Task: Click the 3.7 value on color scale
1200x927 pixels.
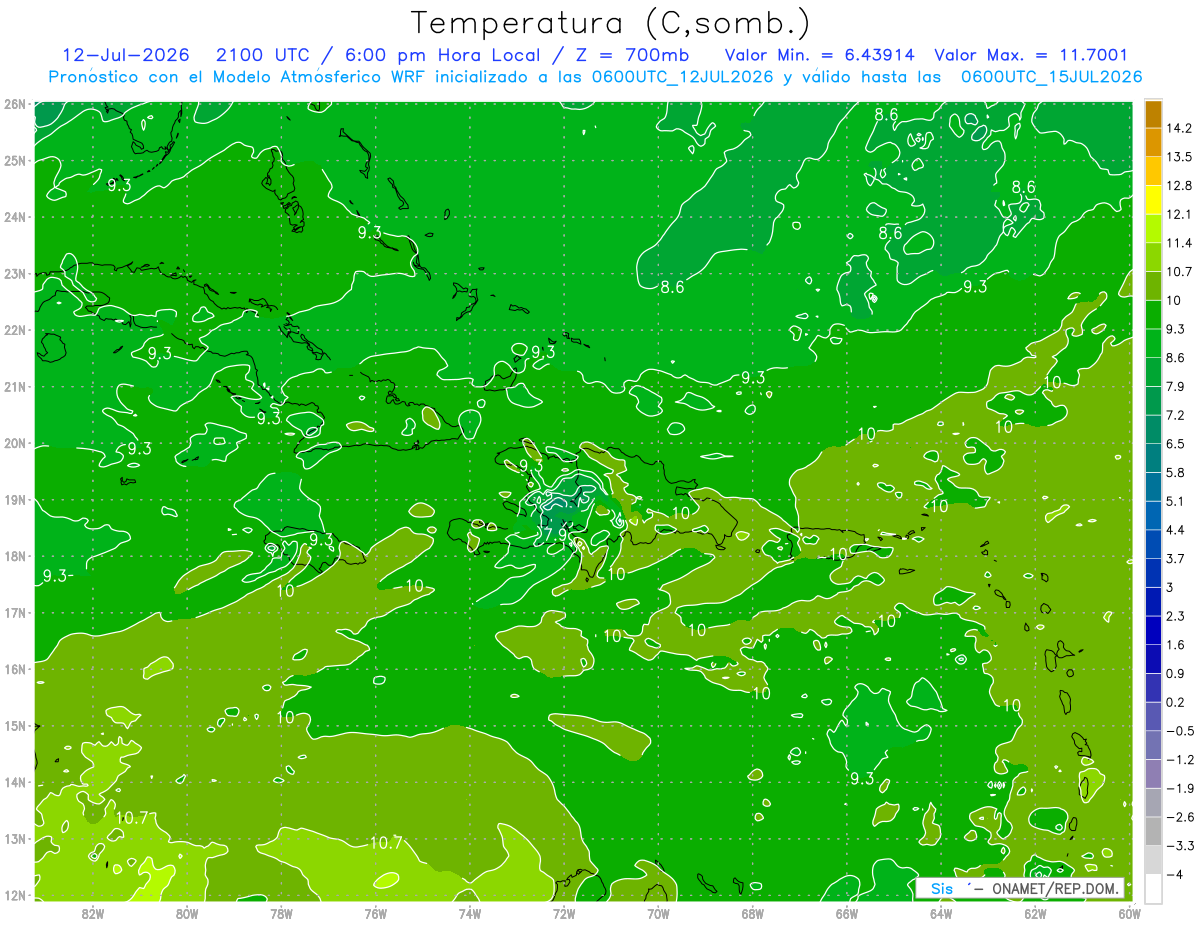Action: coord(1177,558)
